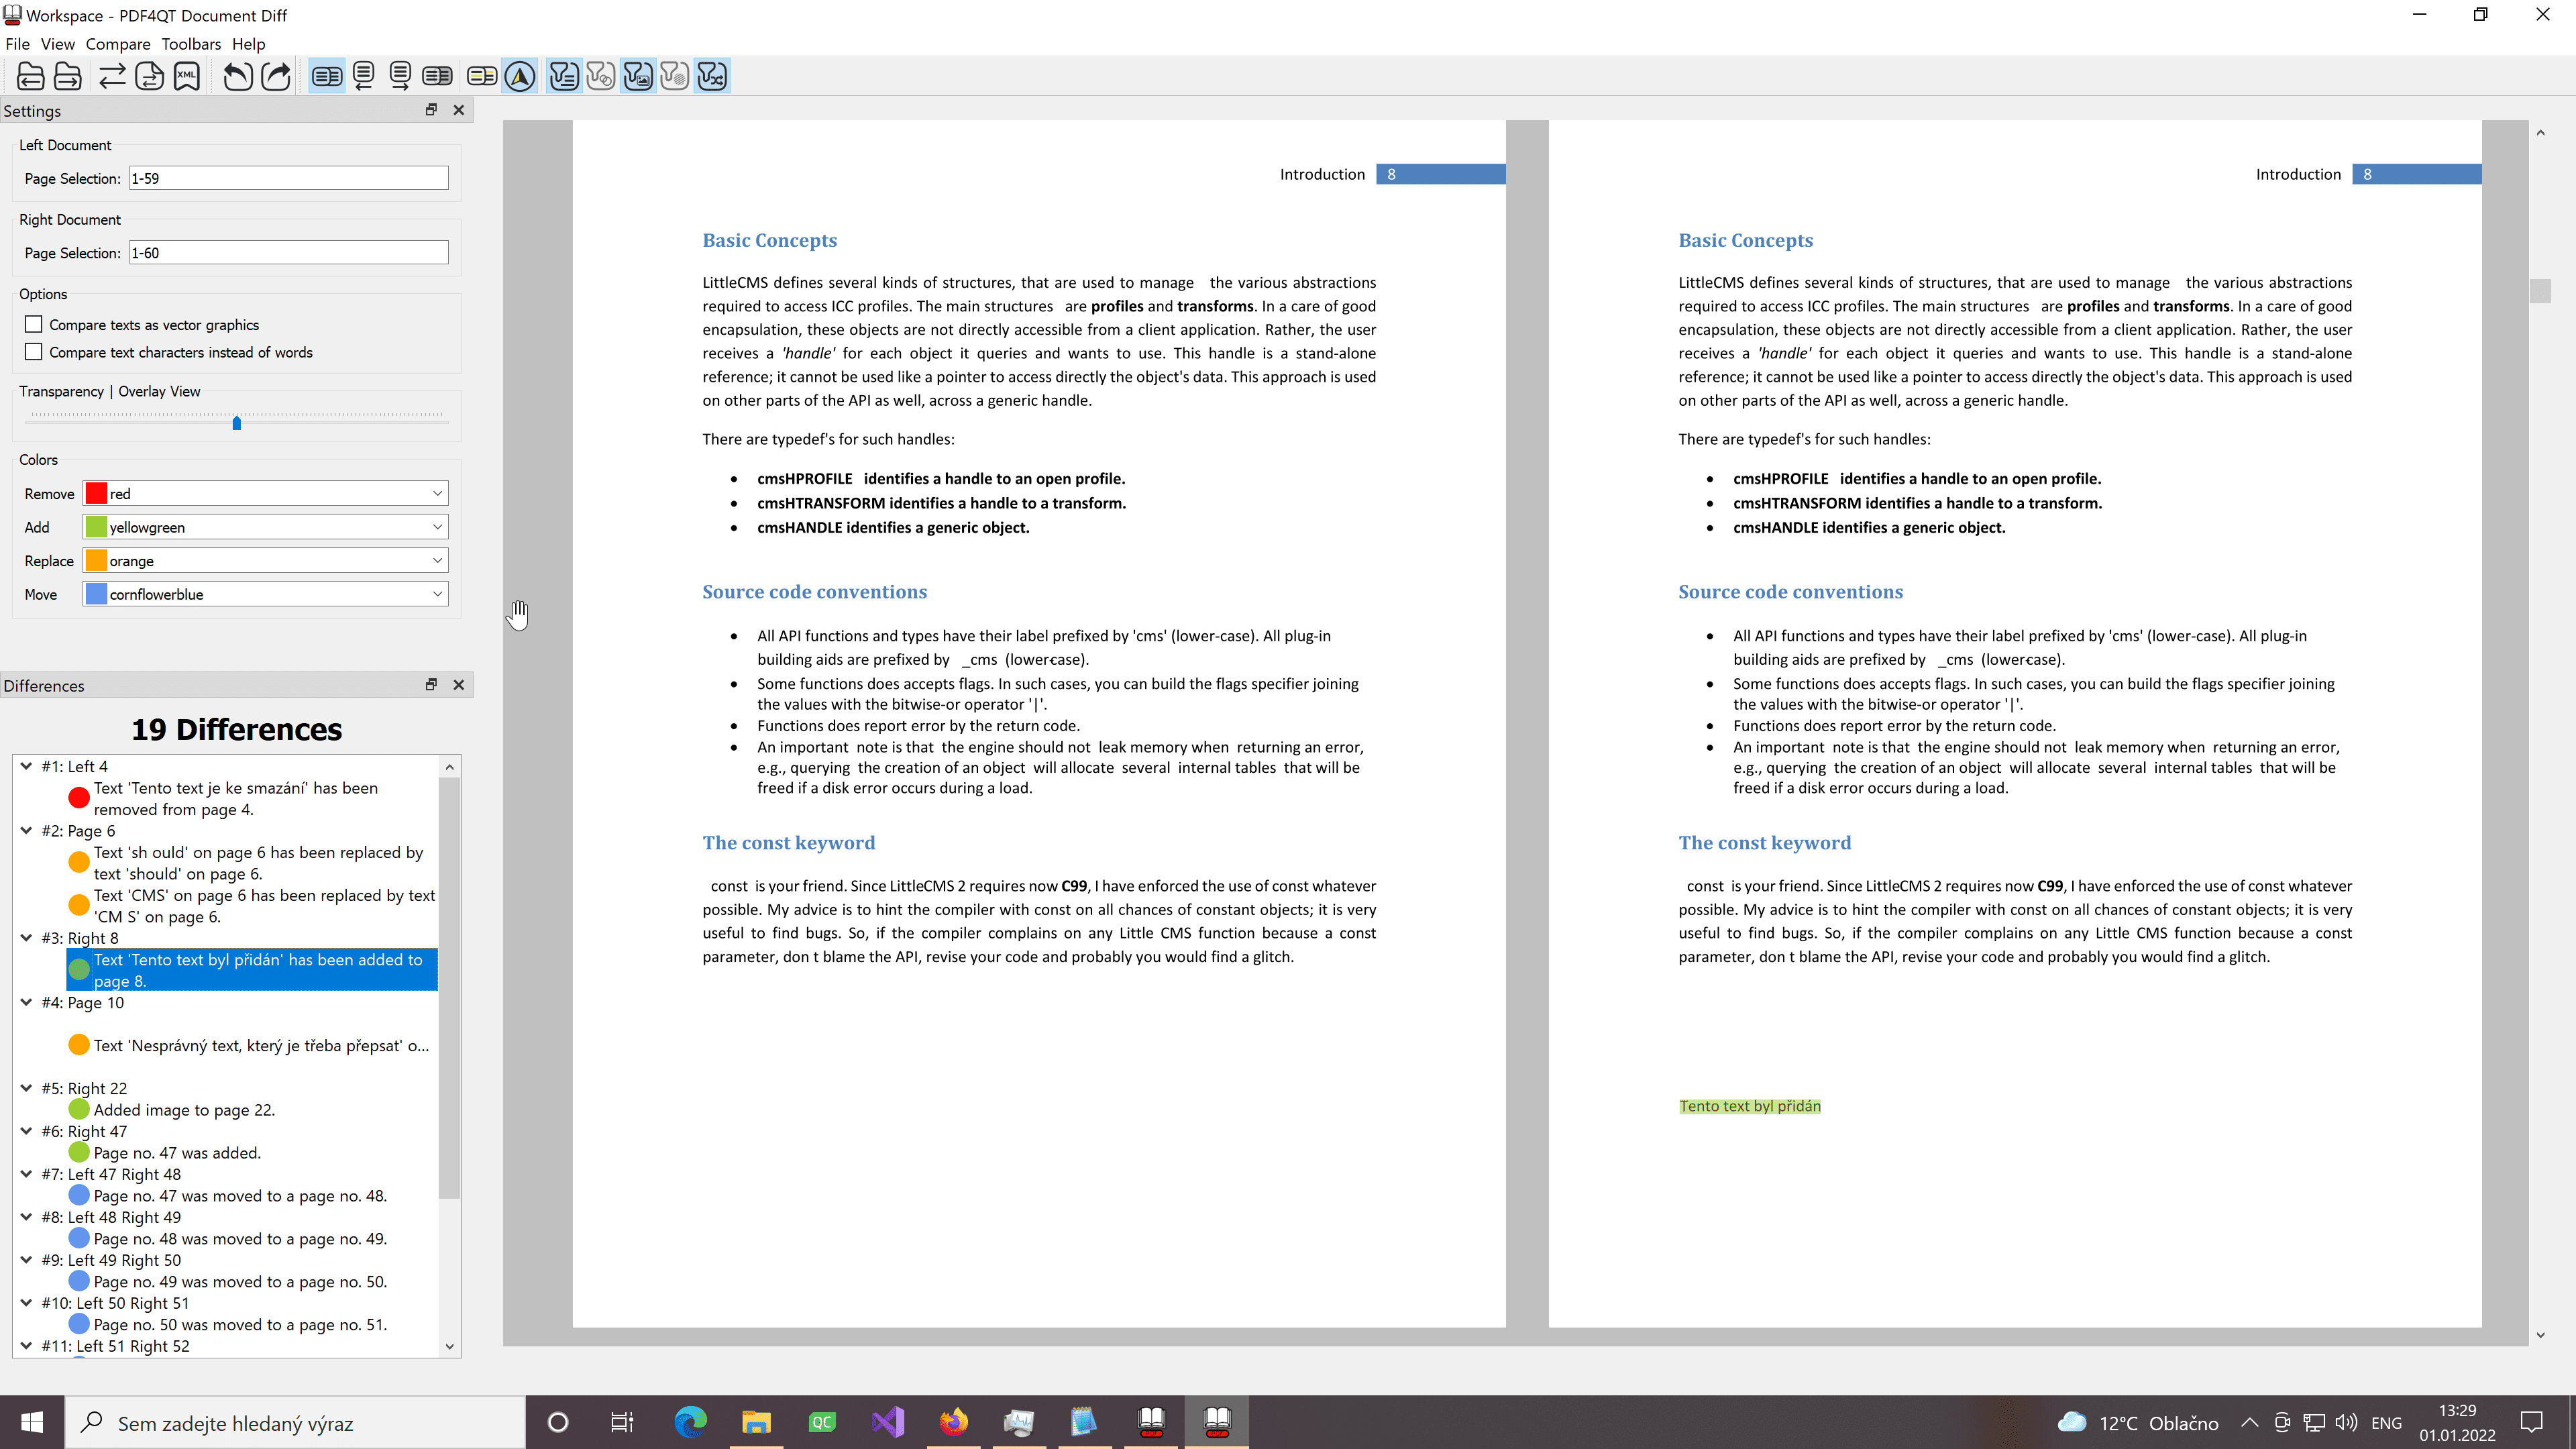The width and height of the screenshot is (2576, 1449).
Task: Enable Compare texts as vector graphics
Action: click(x=34, y=324)
